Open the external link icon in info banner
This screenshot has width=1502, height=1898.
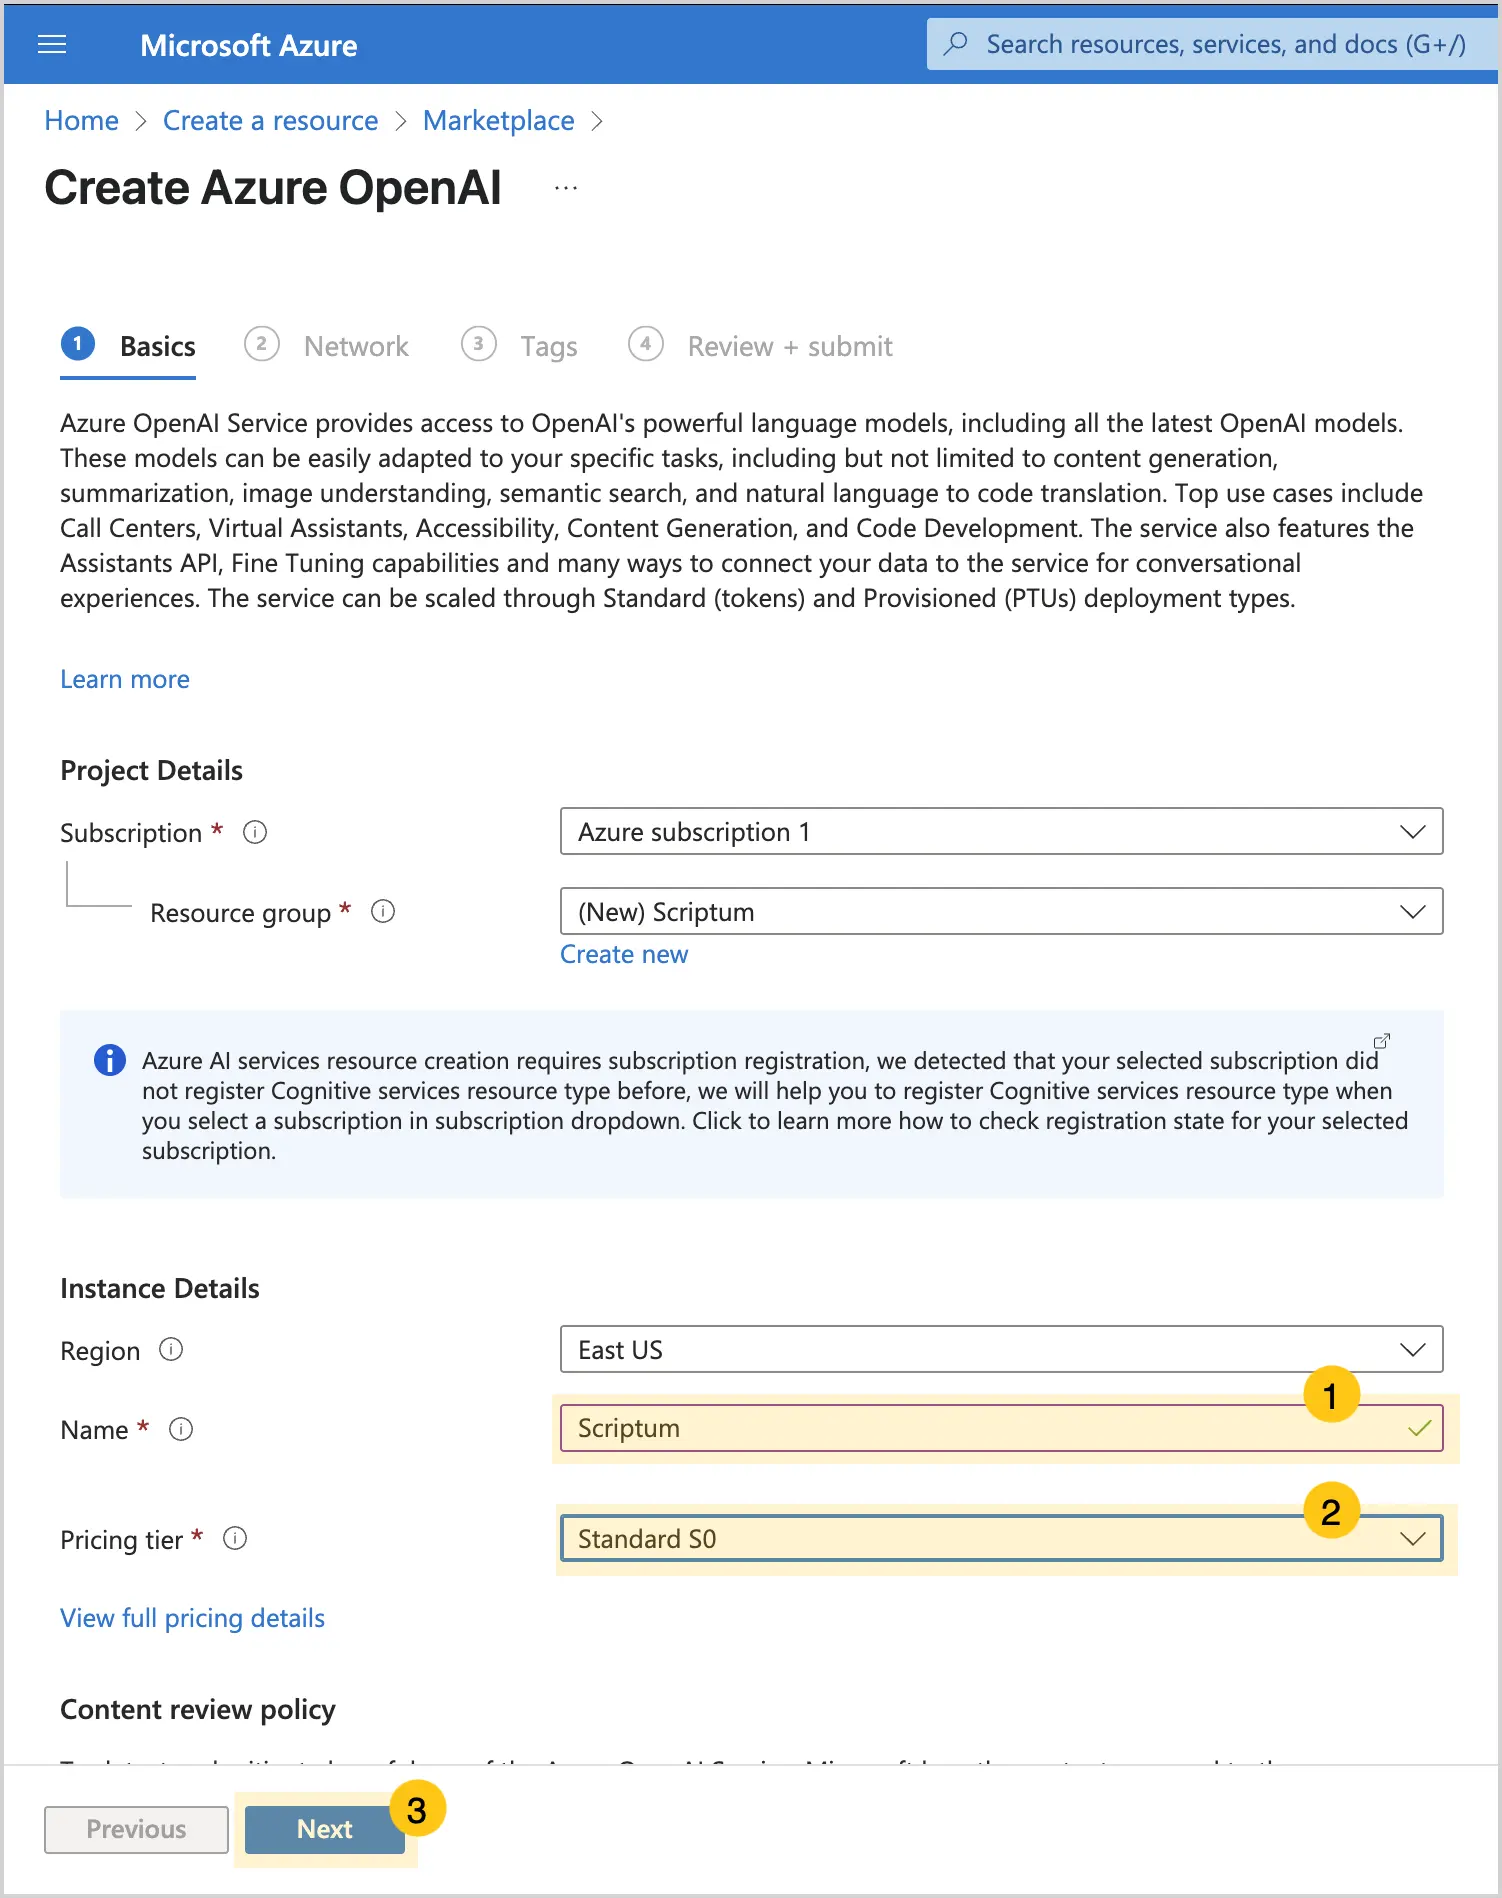point(1382,1041)
